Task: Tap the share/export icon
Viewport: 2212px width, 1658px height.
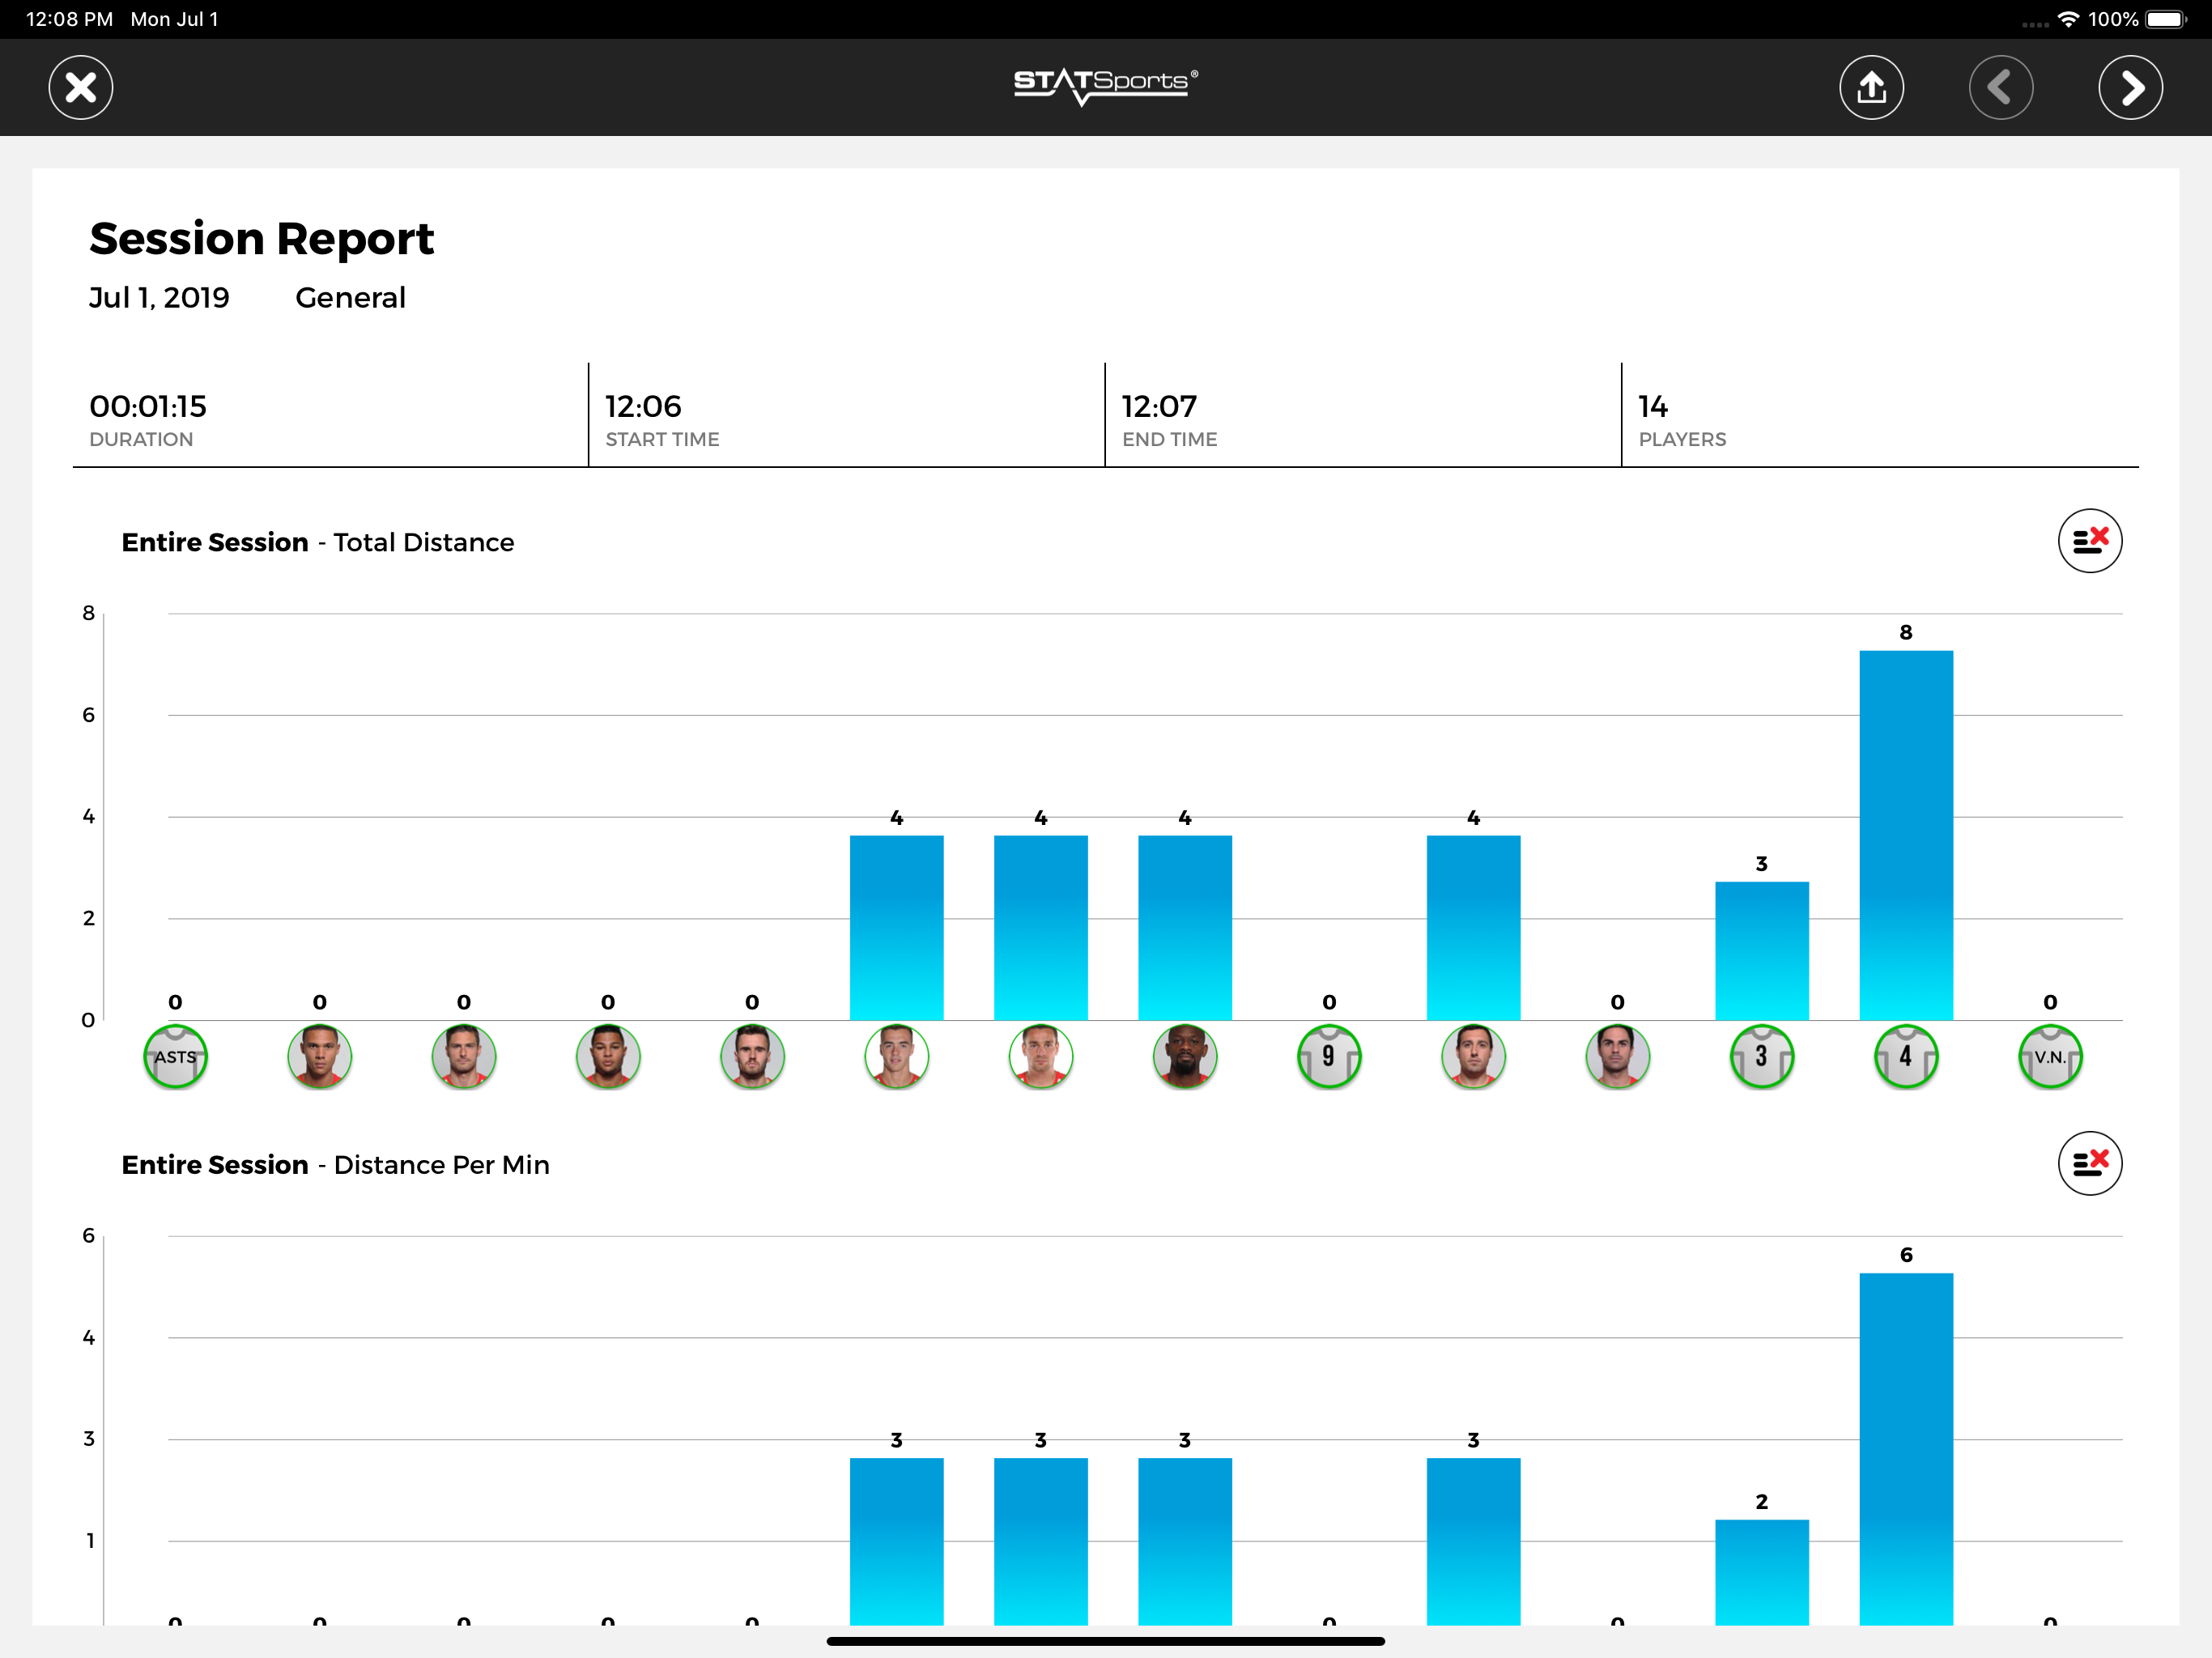Action: pos(1871,88)
